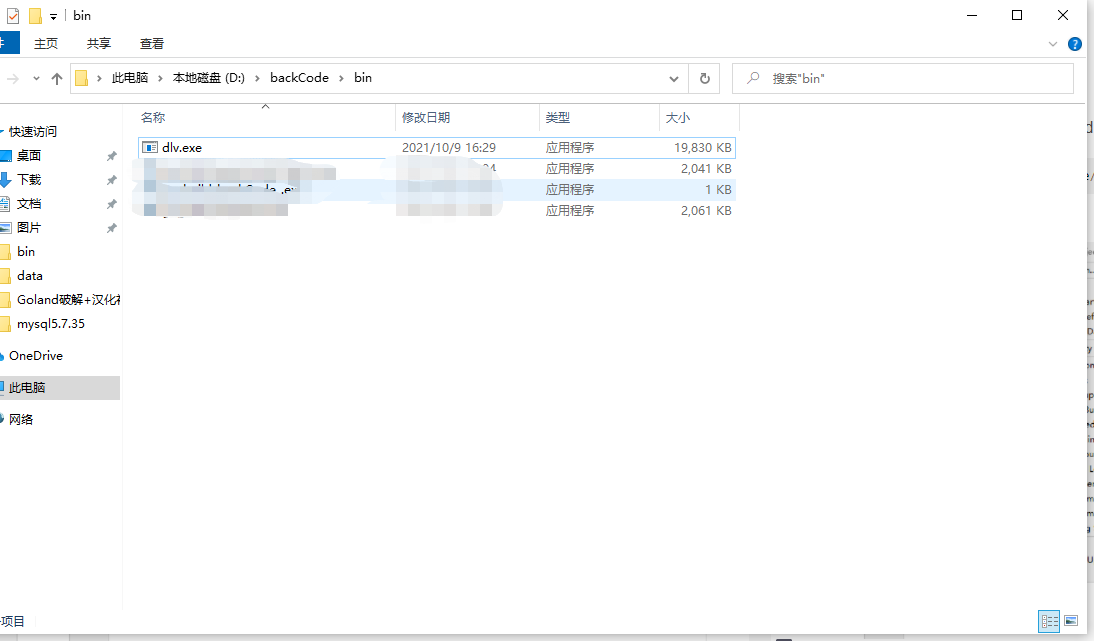Click the 应用程序 type of dlv.exe
This screenshot has width=1094, height=641.
(x=570, y=148)
